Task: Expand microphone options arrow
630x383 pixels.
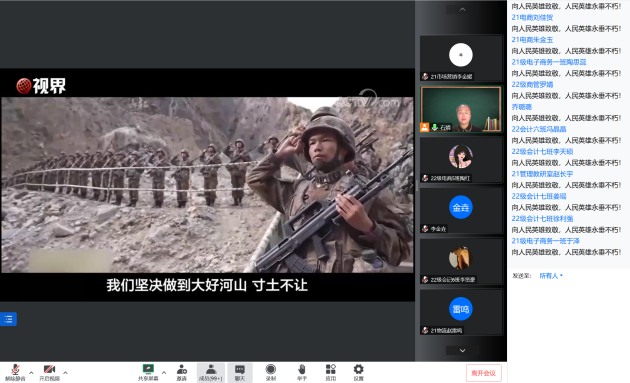Action: point(31,373)
